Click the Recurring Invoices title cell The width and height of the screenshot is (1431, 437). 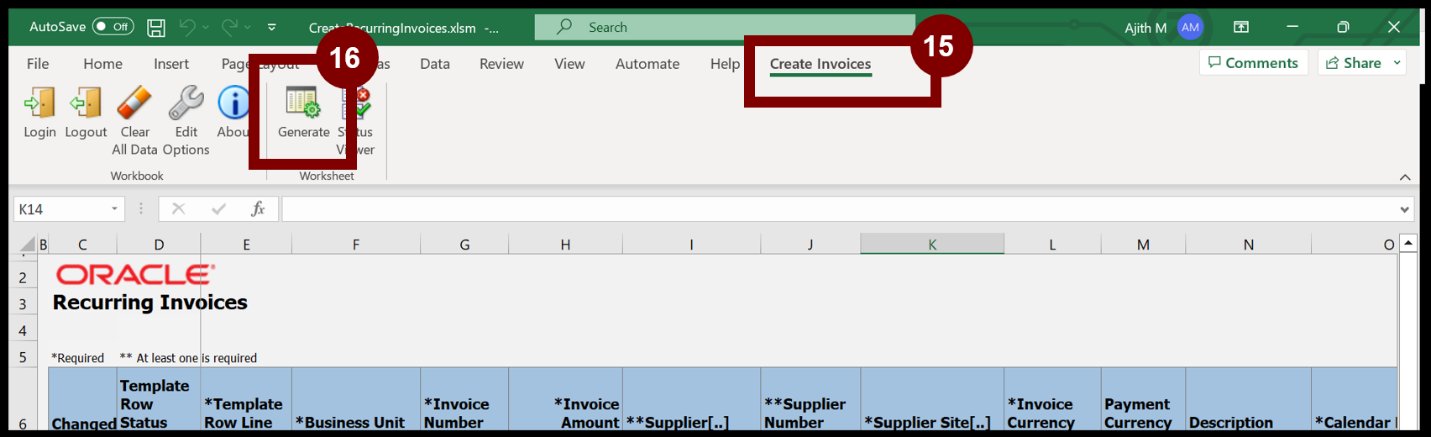[x=150, y=302]
